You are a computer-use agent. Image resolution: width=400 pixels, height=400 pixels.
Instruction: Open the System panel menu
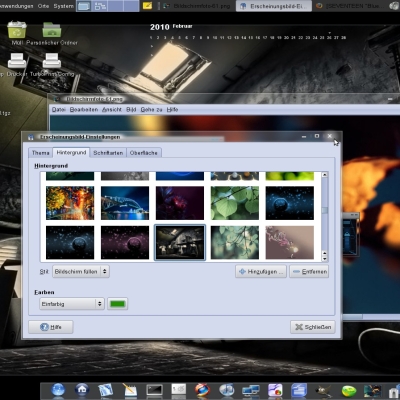tap(63, 6)
